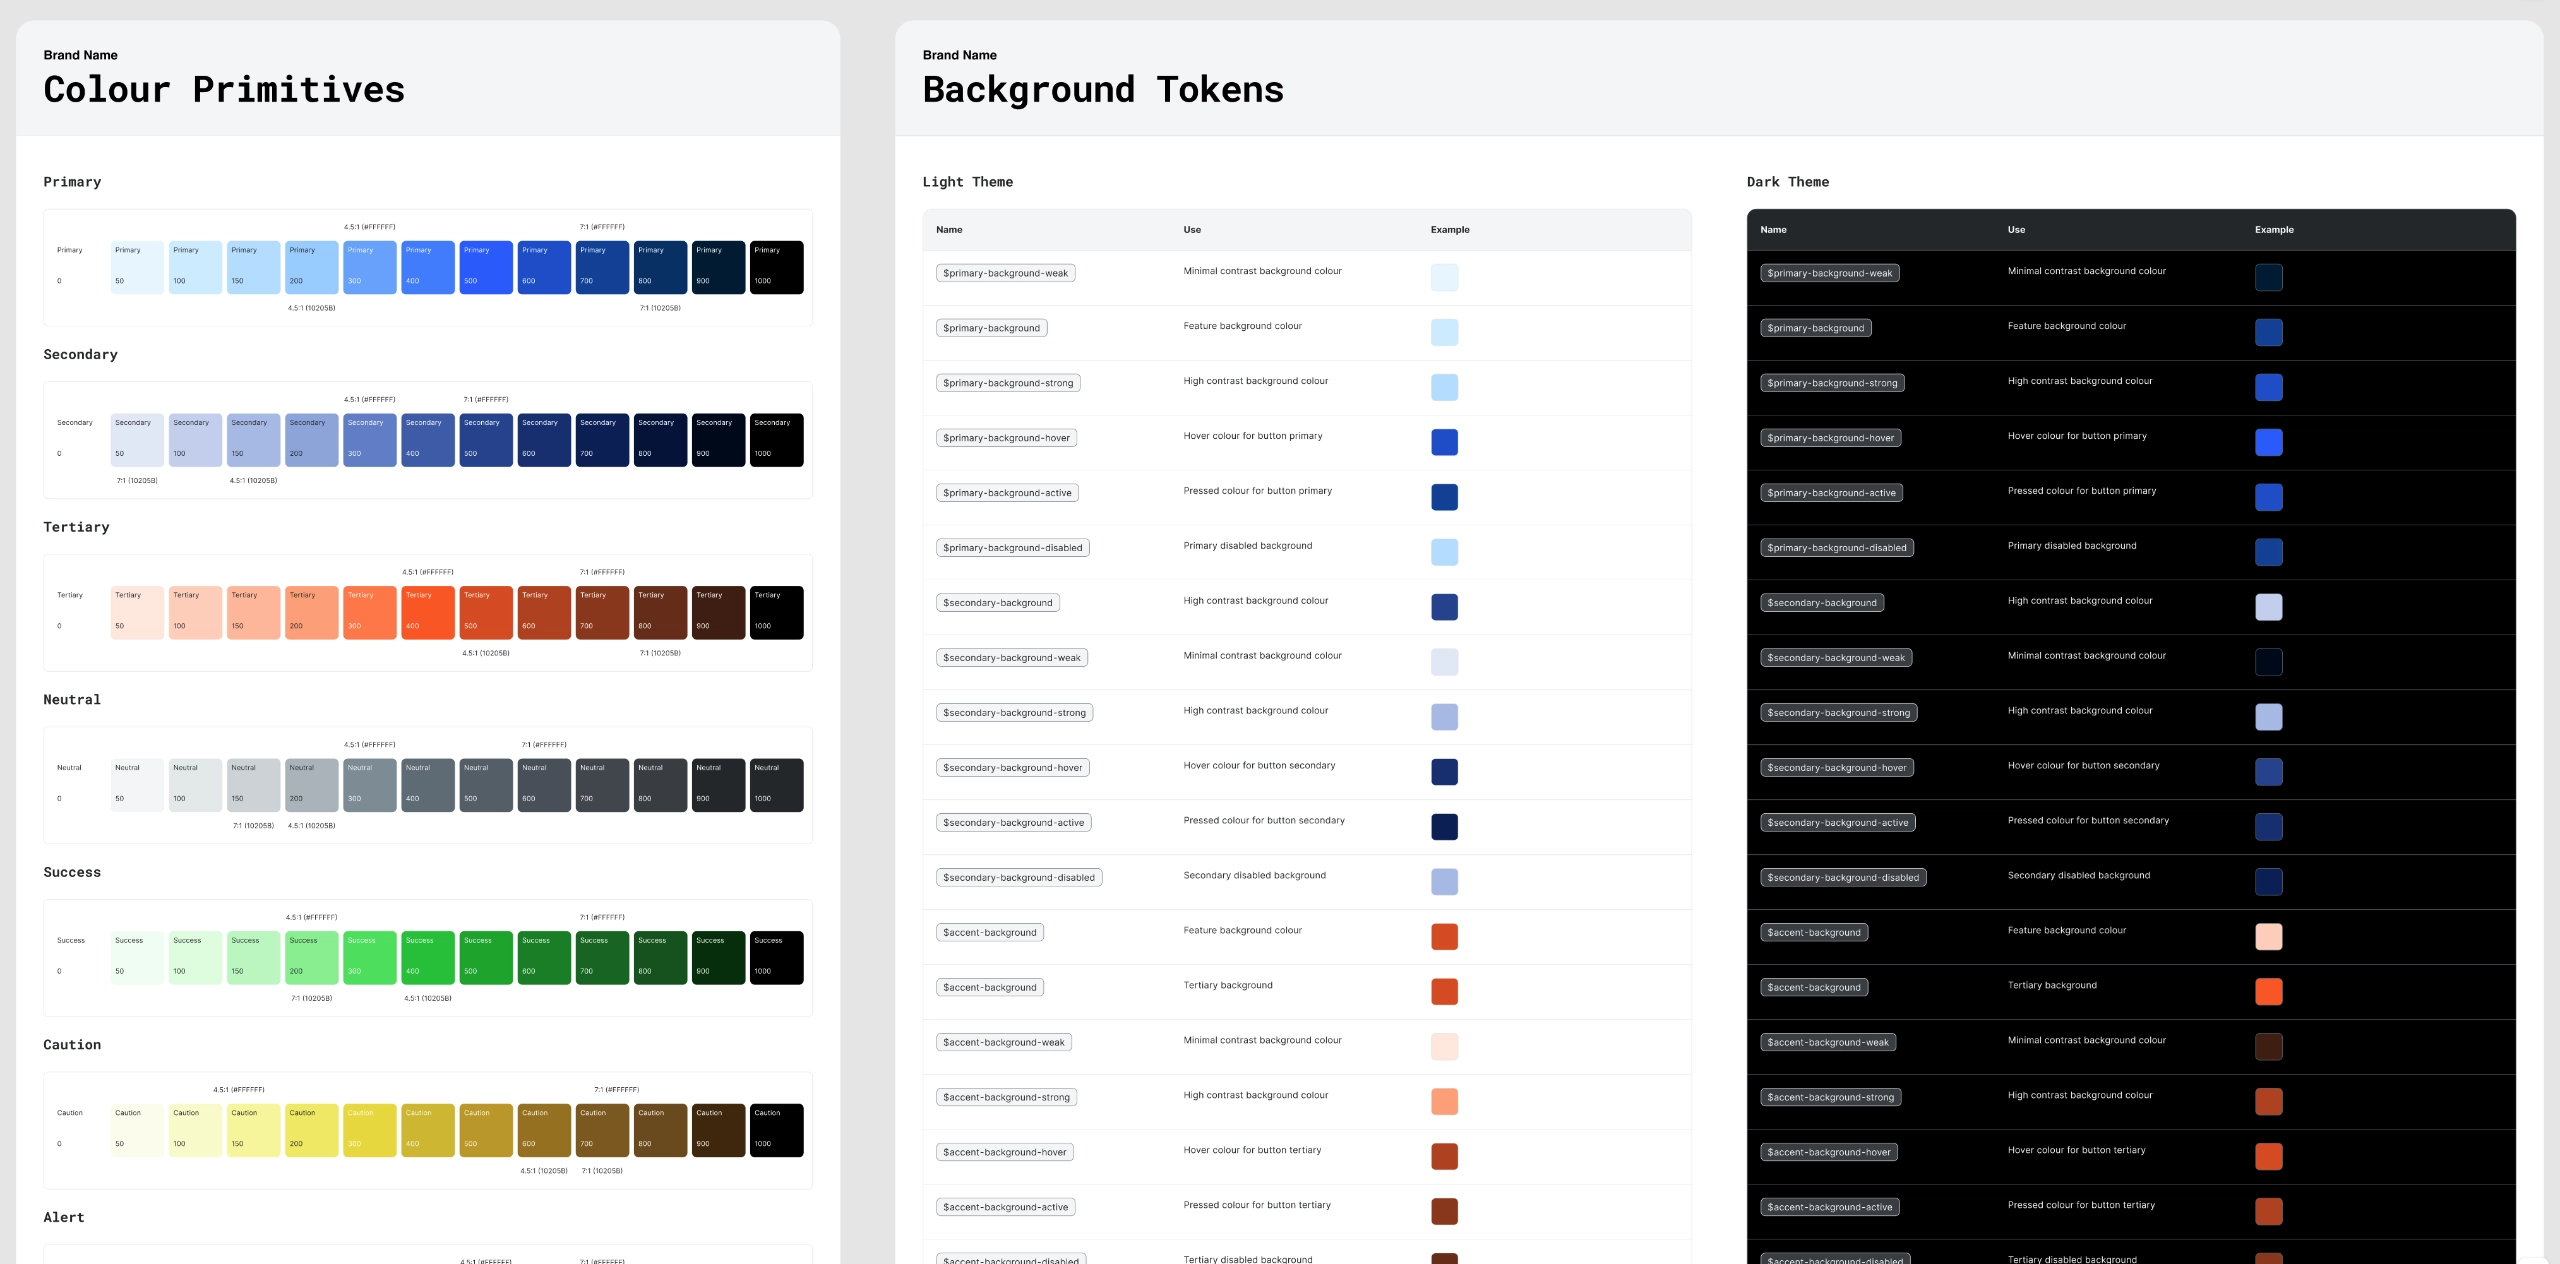This screenshot has width=2560, height=1264.
Task: Click dark theme $secondary-background example swatch
Action: tap(2268, 607)
